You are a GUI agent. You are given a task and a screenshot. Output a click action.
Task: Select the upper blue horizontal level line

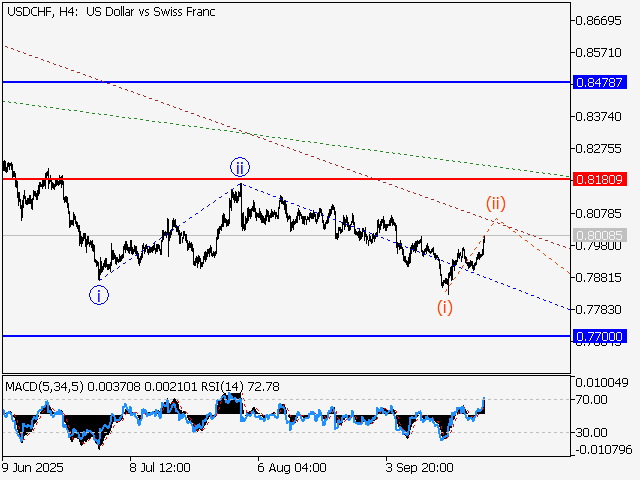tap(300, 81)
